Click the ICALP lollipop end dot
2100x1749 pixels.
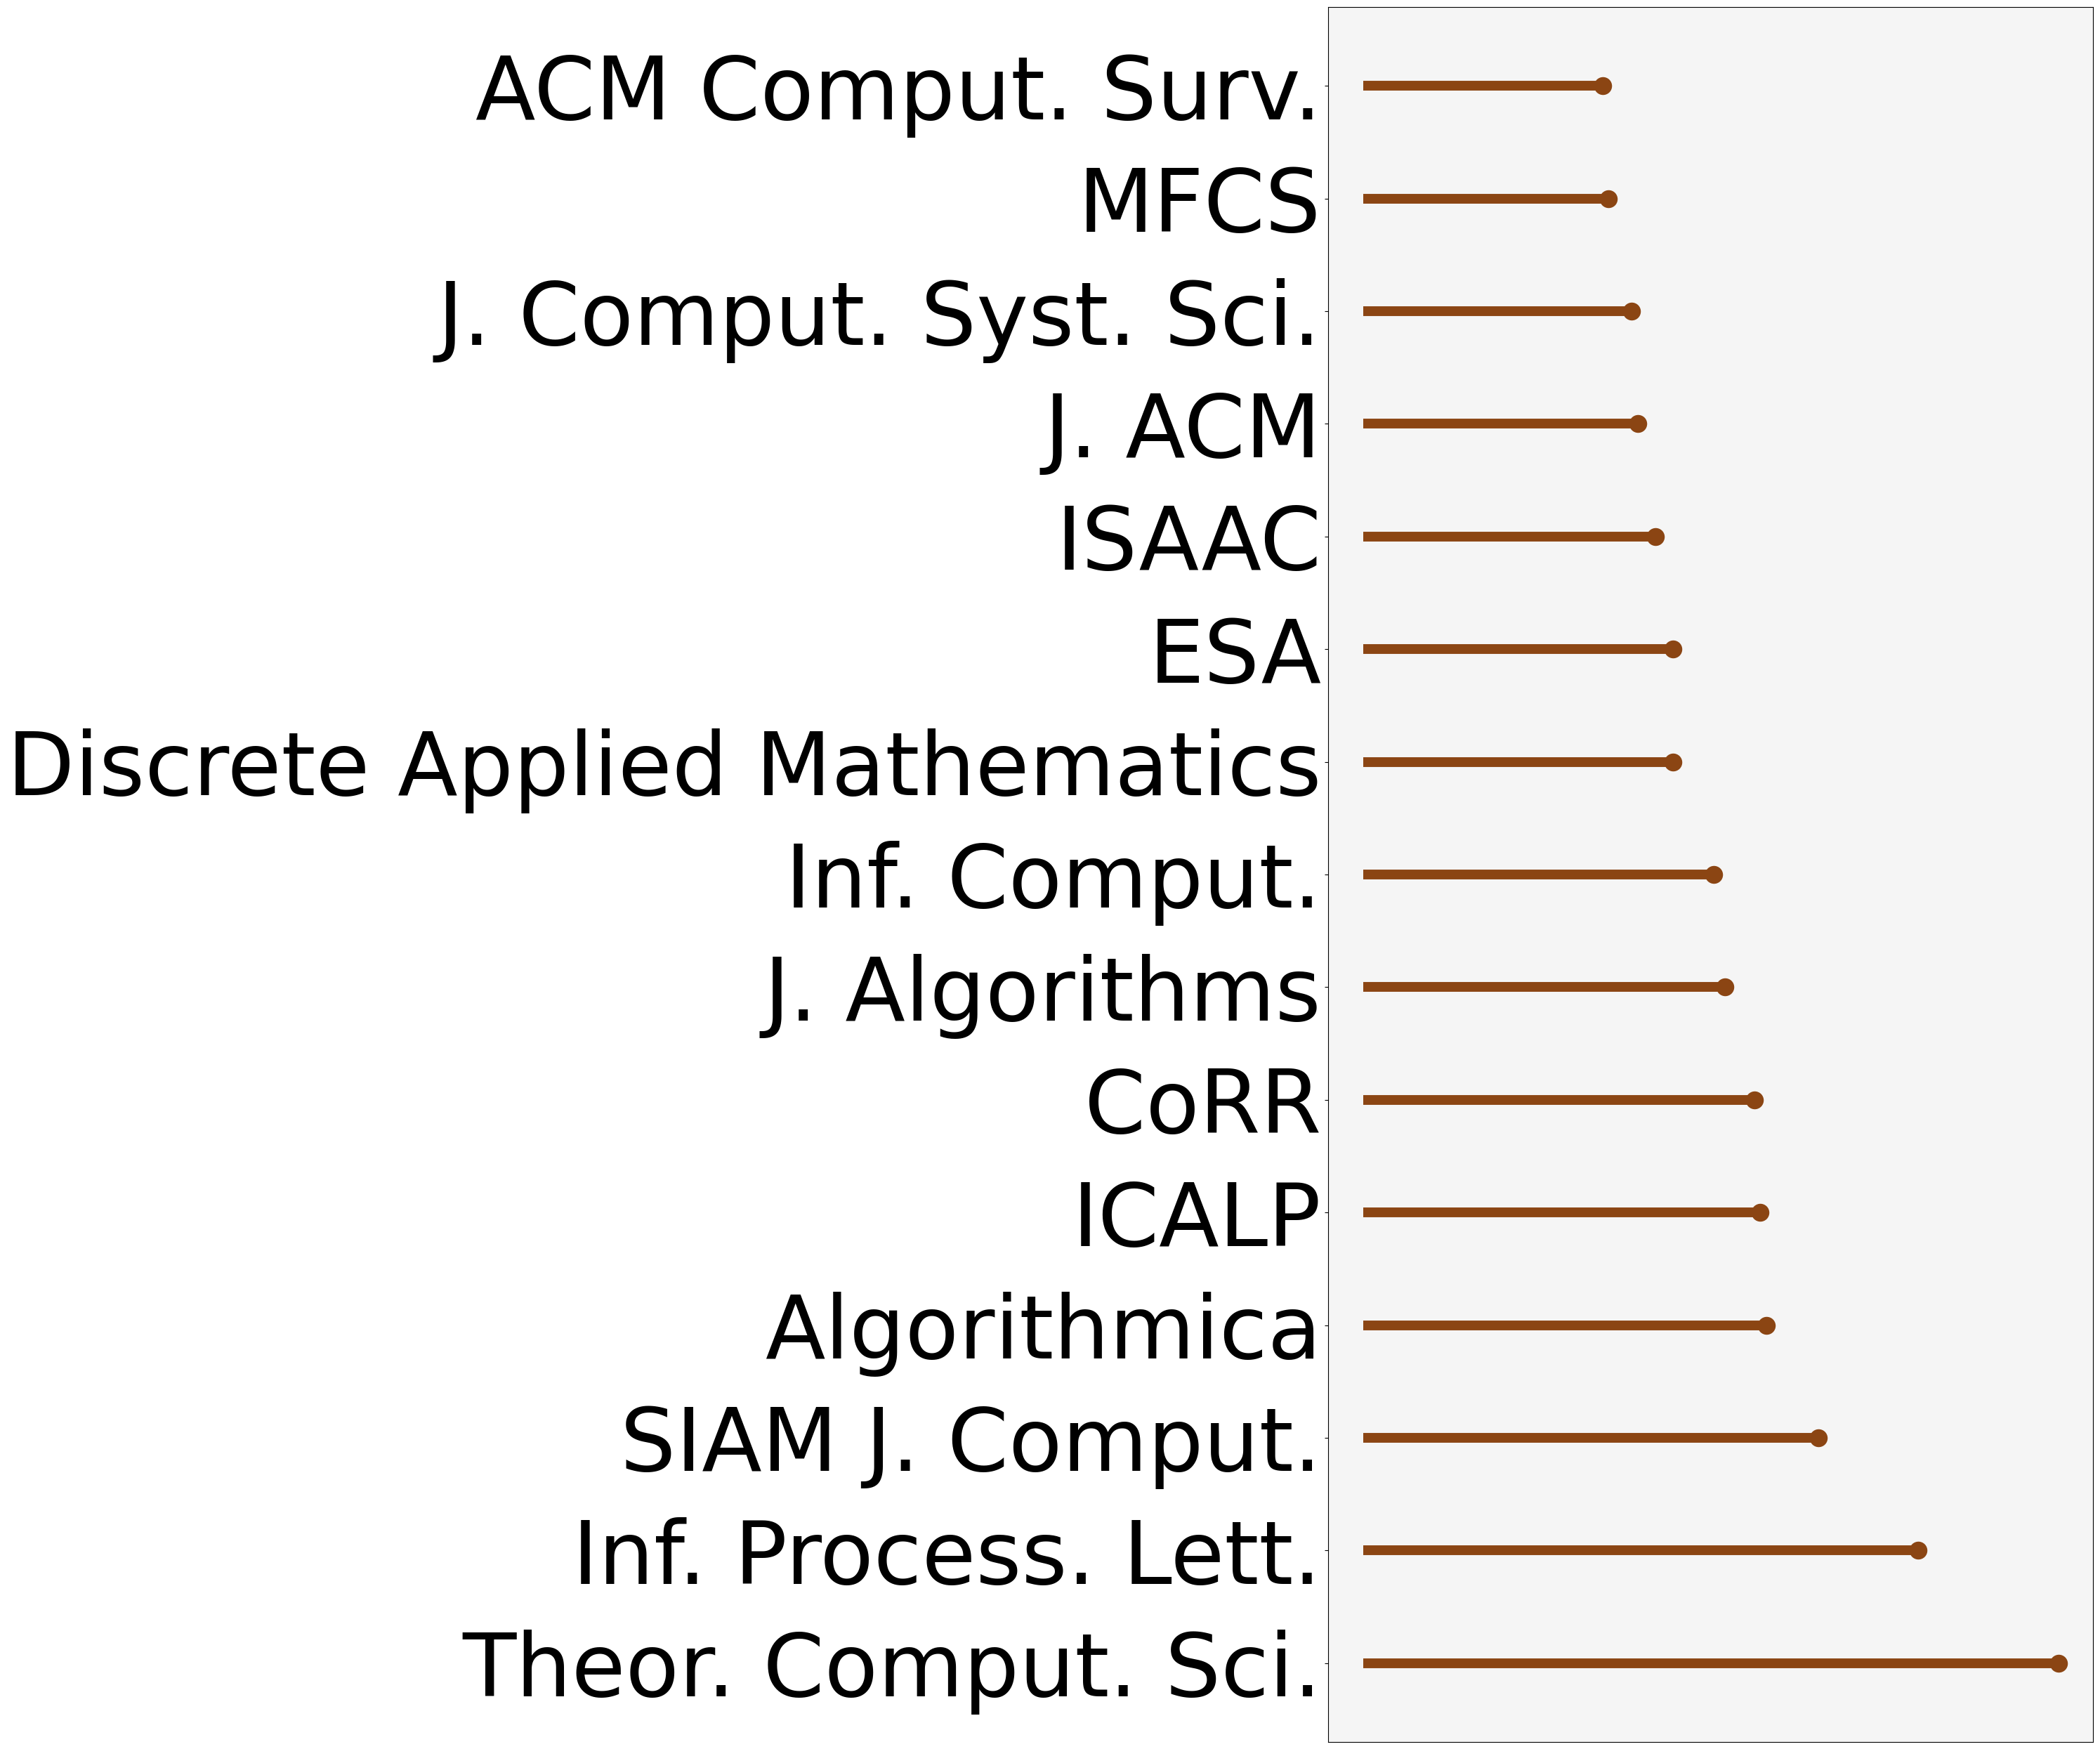[x=1761, y=1212]
